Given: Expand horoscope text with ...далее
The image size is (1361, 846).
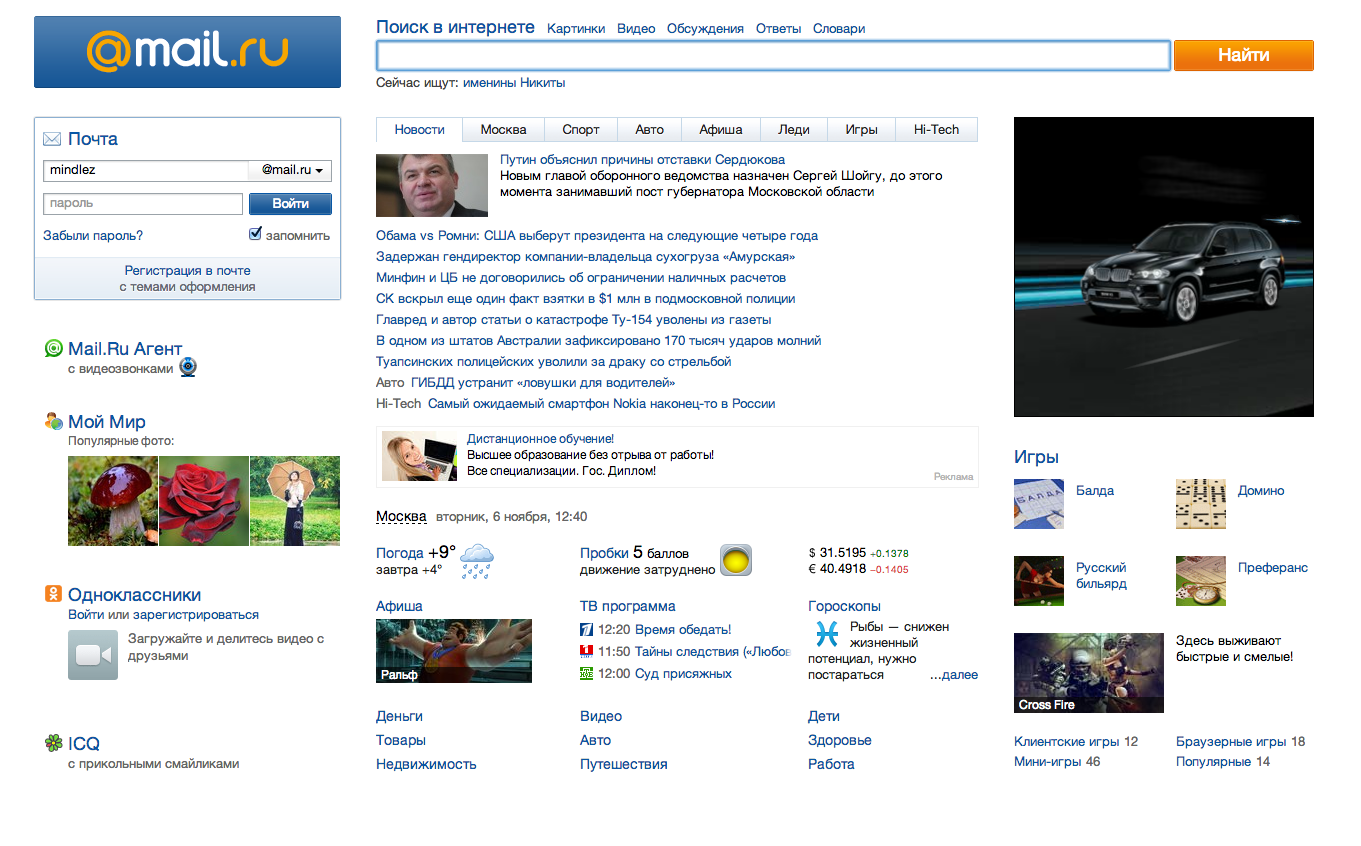Looking at the screenshot, I should (x=953, y=675).
